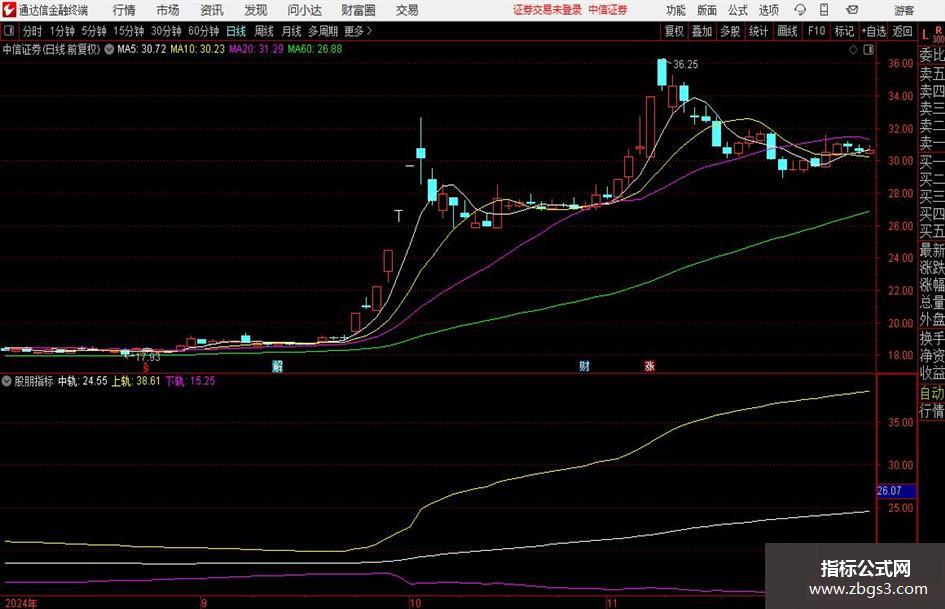Select the 多周期 multi-period tab
Image resolution: width=945 pixels, height=609 pixels.
coord(322,31)
